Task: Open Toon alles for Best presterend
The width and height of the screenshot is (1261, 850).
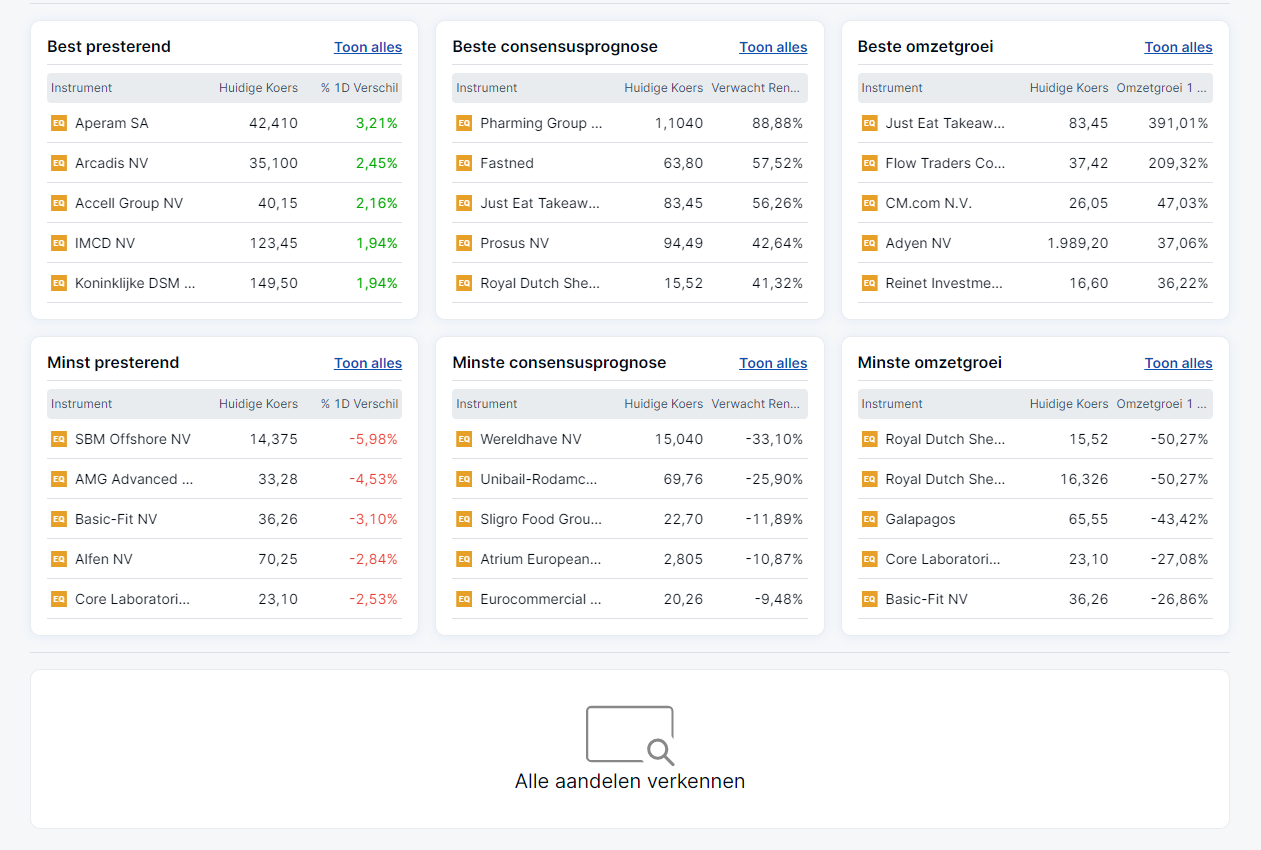Action: coord(368,47)
